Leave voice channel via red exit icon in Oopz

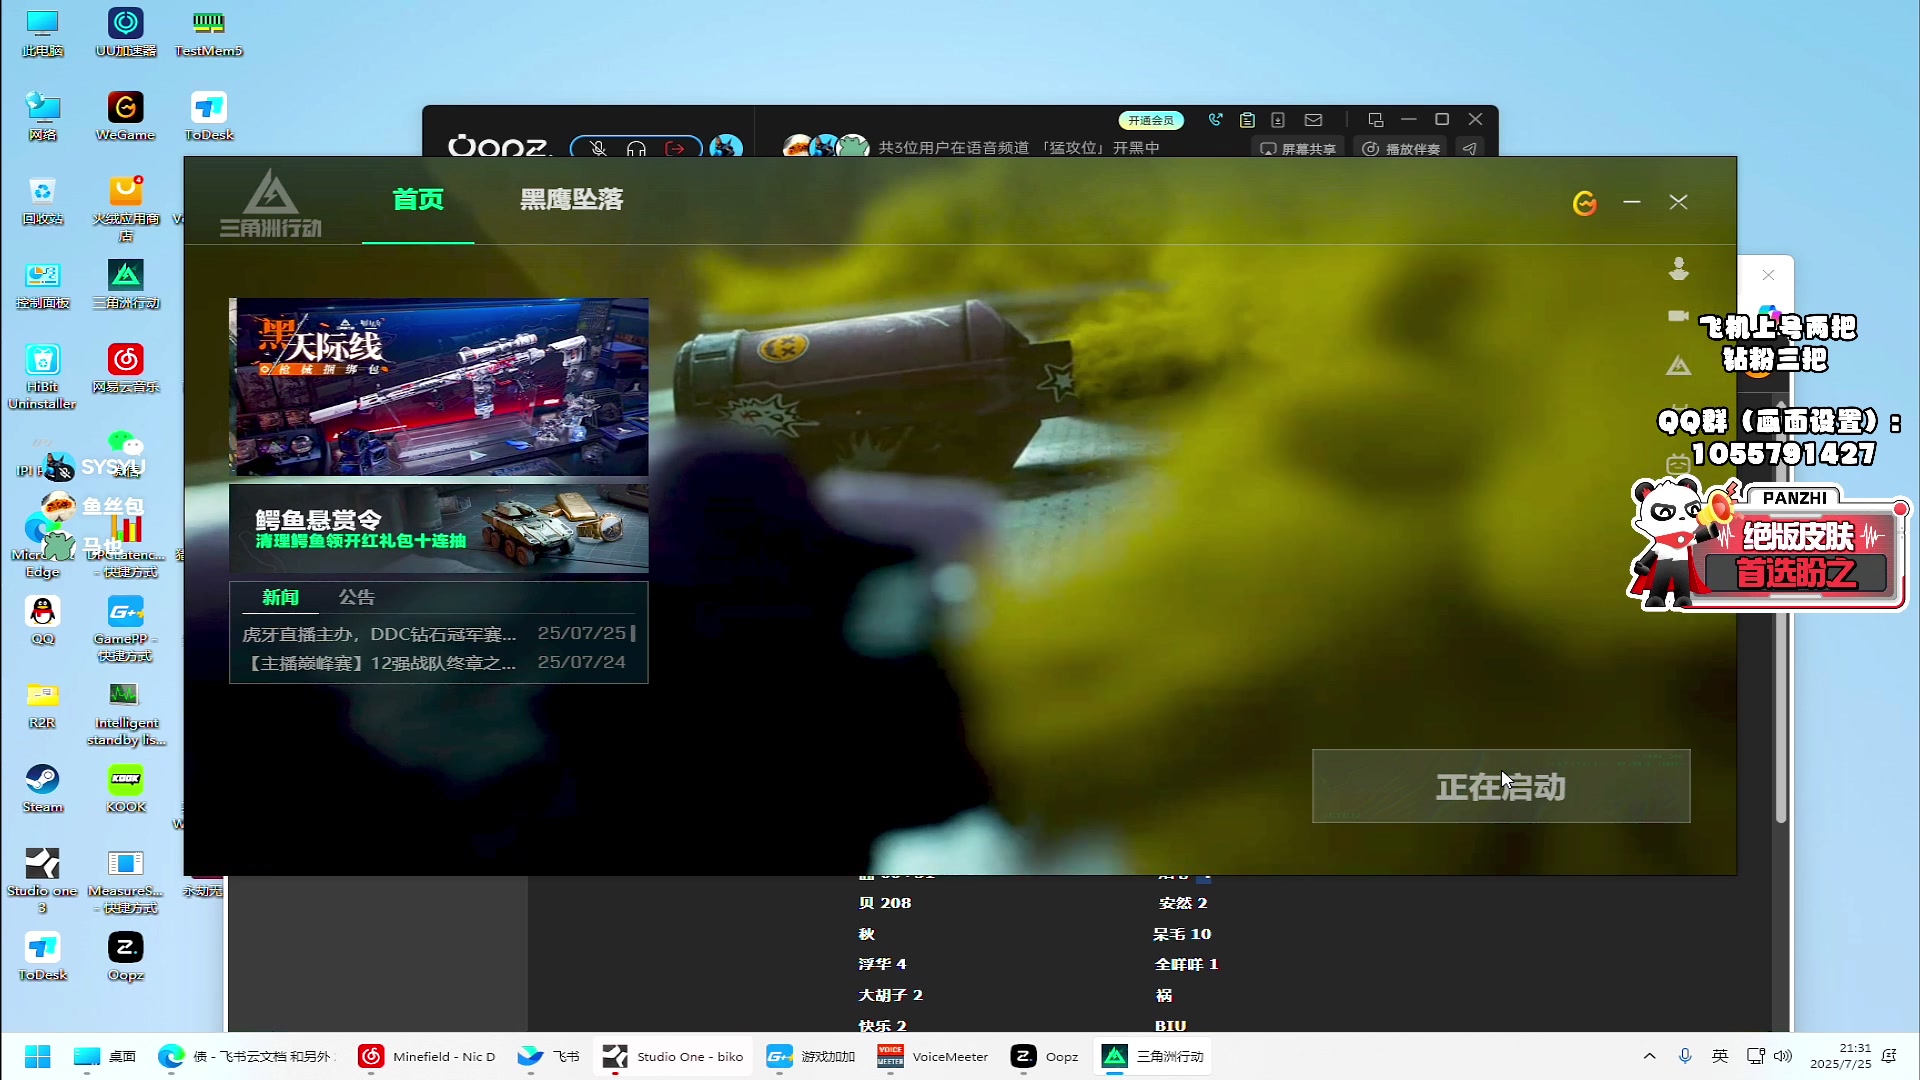coord(676,148)
